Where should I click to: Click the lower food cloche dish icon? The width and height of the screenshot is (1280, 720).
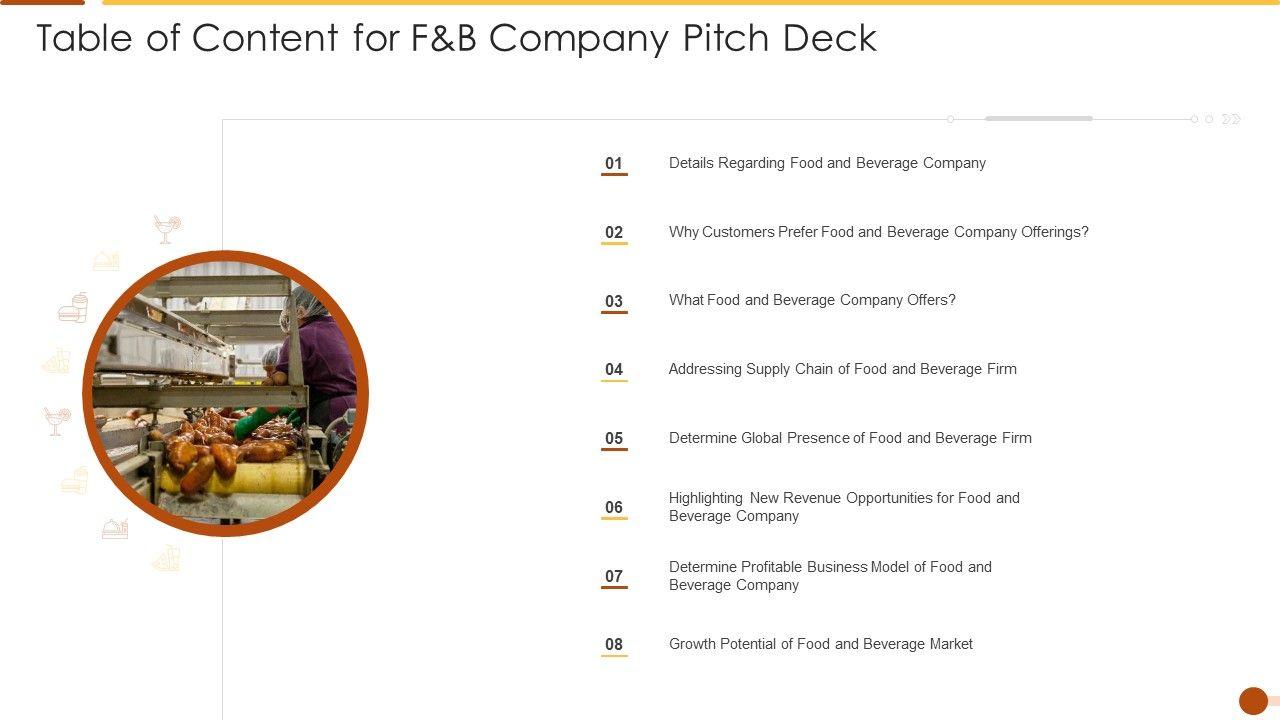115,529
